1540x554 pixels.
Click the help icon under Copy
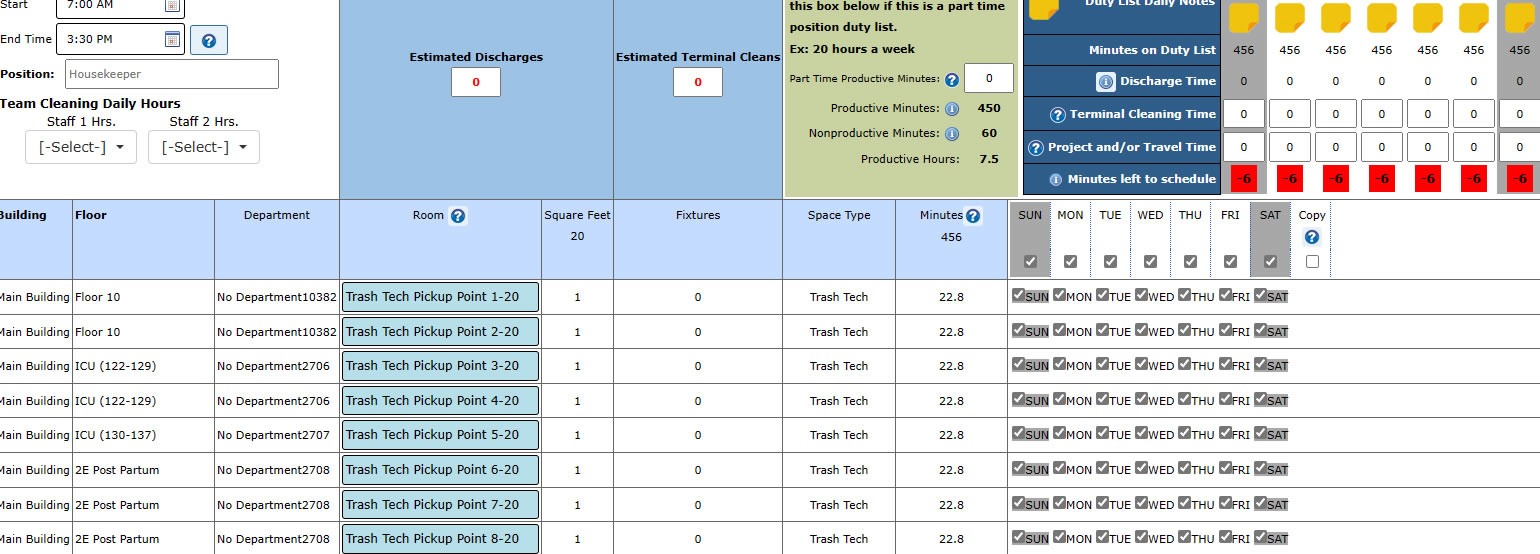click(1312, 237)
